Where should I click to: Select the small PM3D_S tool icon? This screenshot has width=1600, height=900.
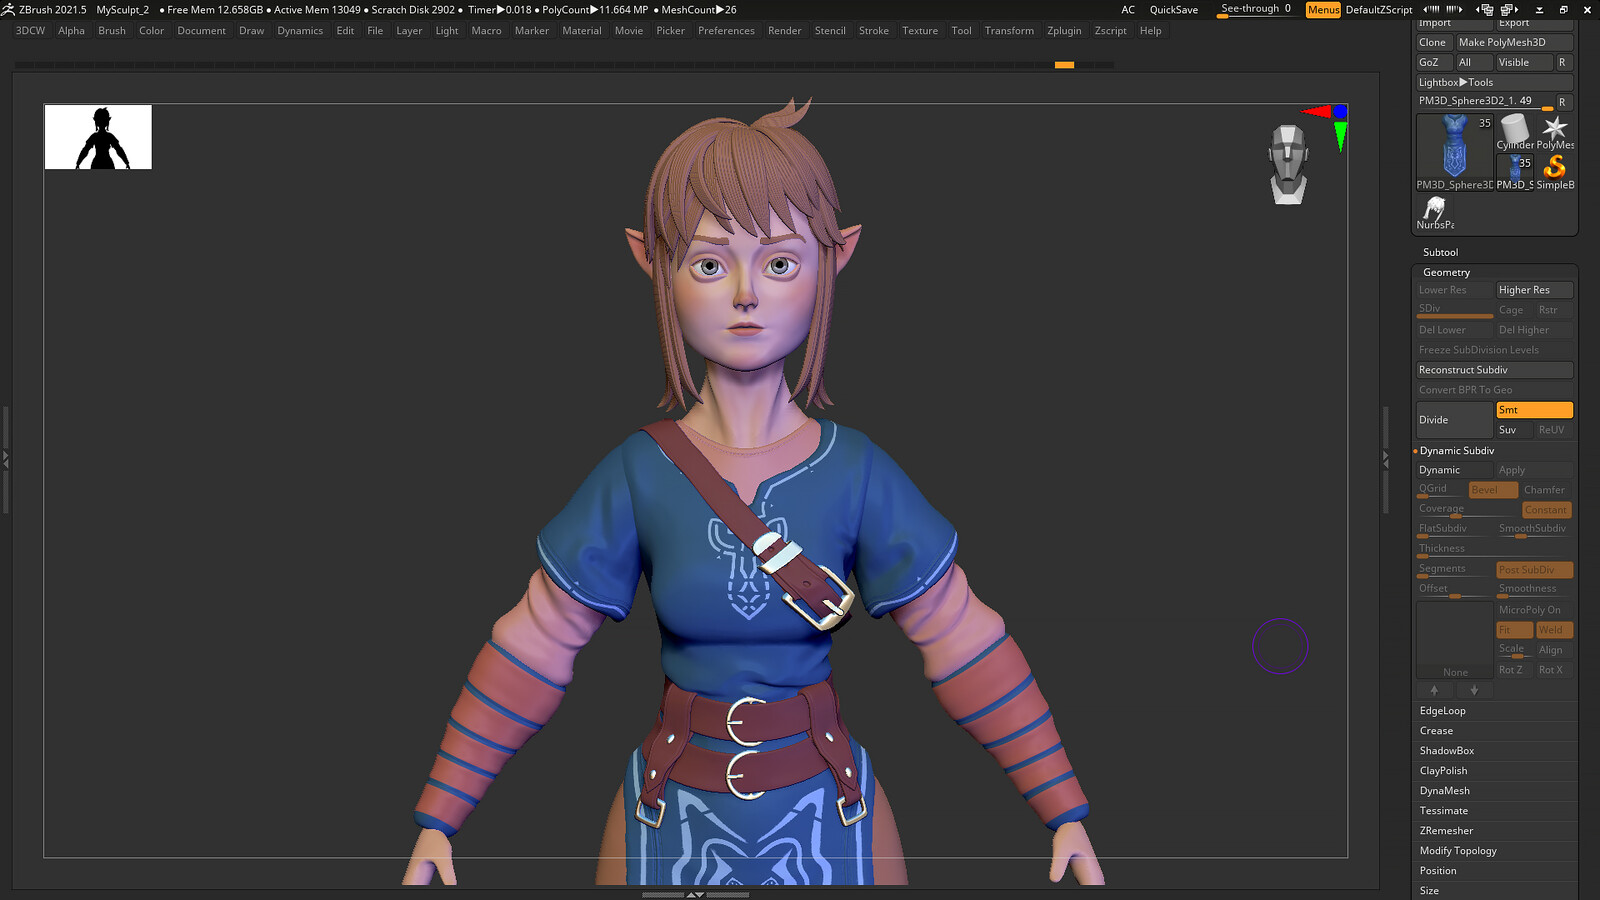click(x=1514, y=170)
